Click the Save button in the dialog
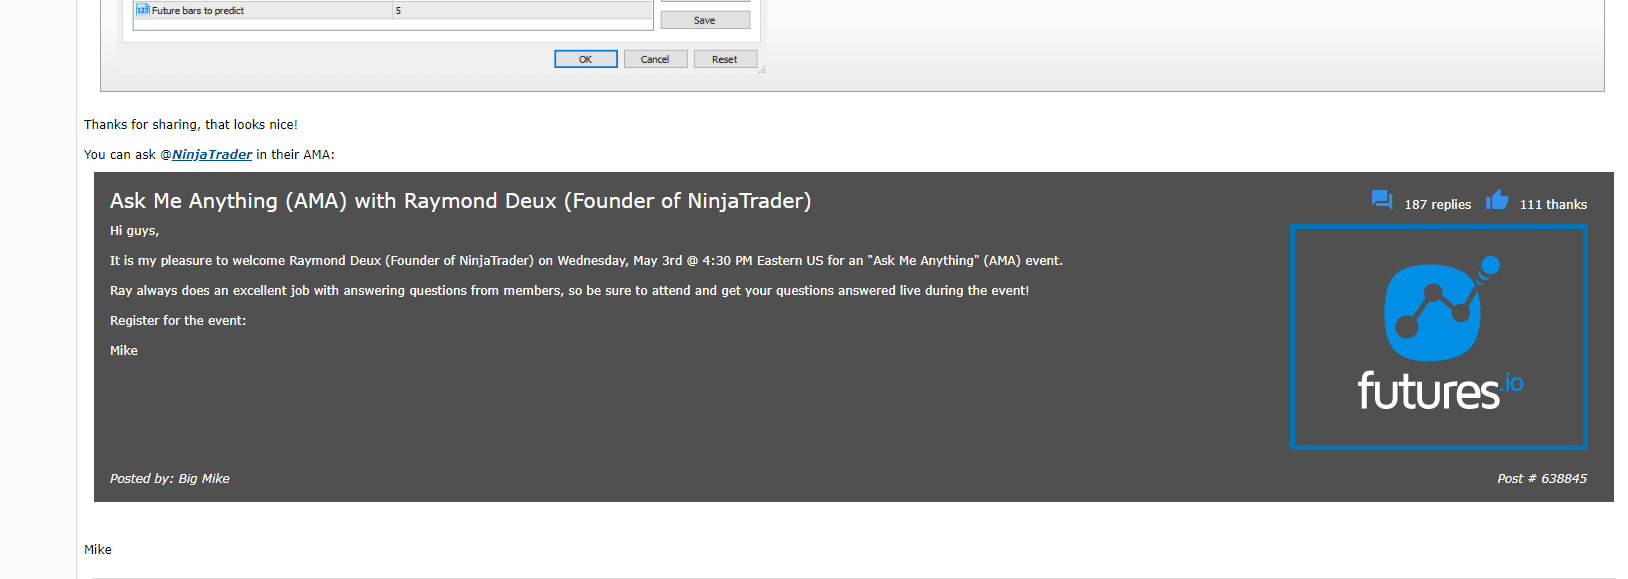This screenshot has width=1628, height=579. pyautogui.click(x=705, y=20)
